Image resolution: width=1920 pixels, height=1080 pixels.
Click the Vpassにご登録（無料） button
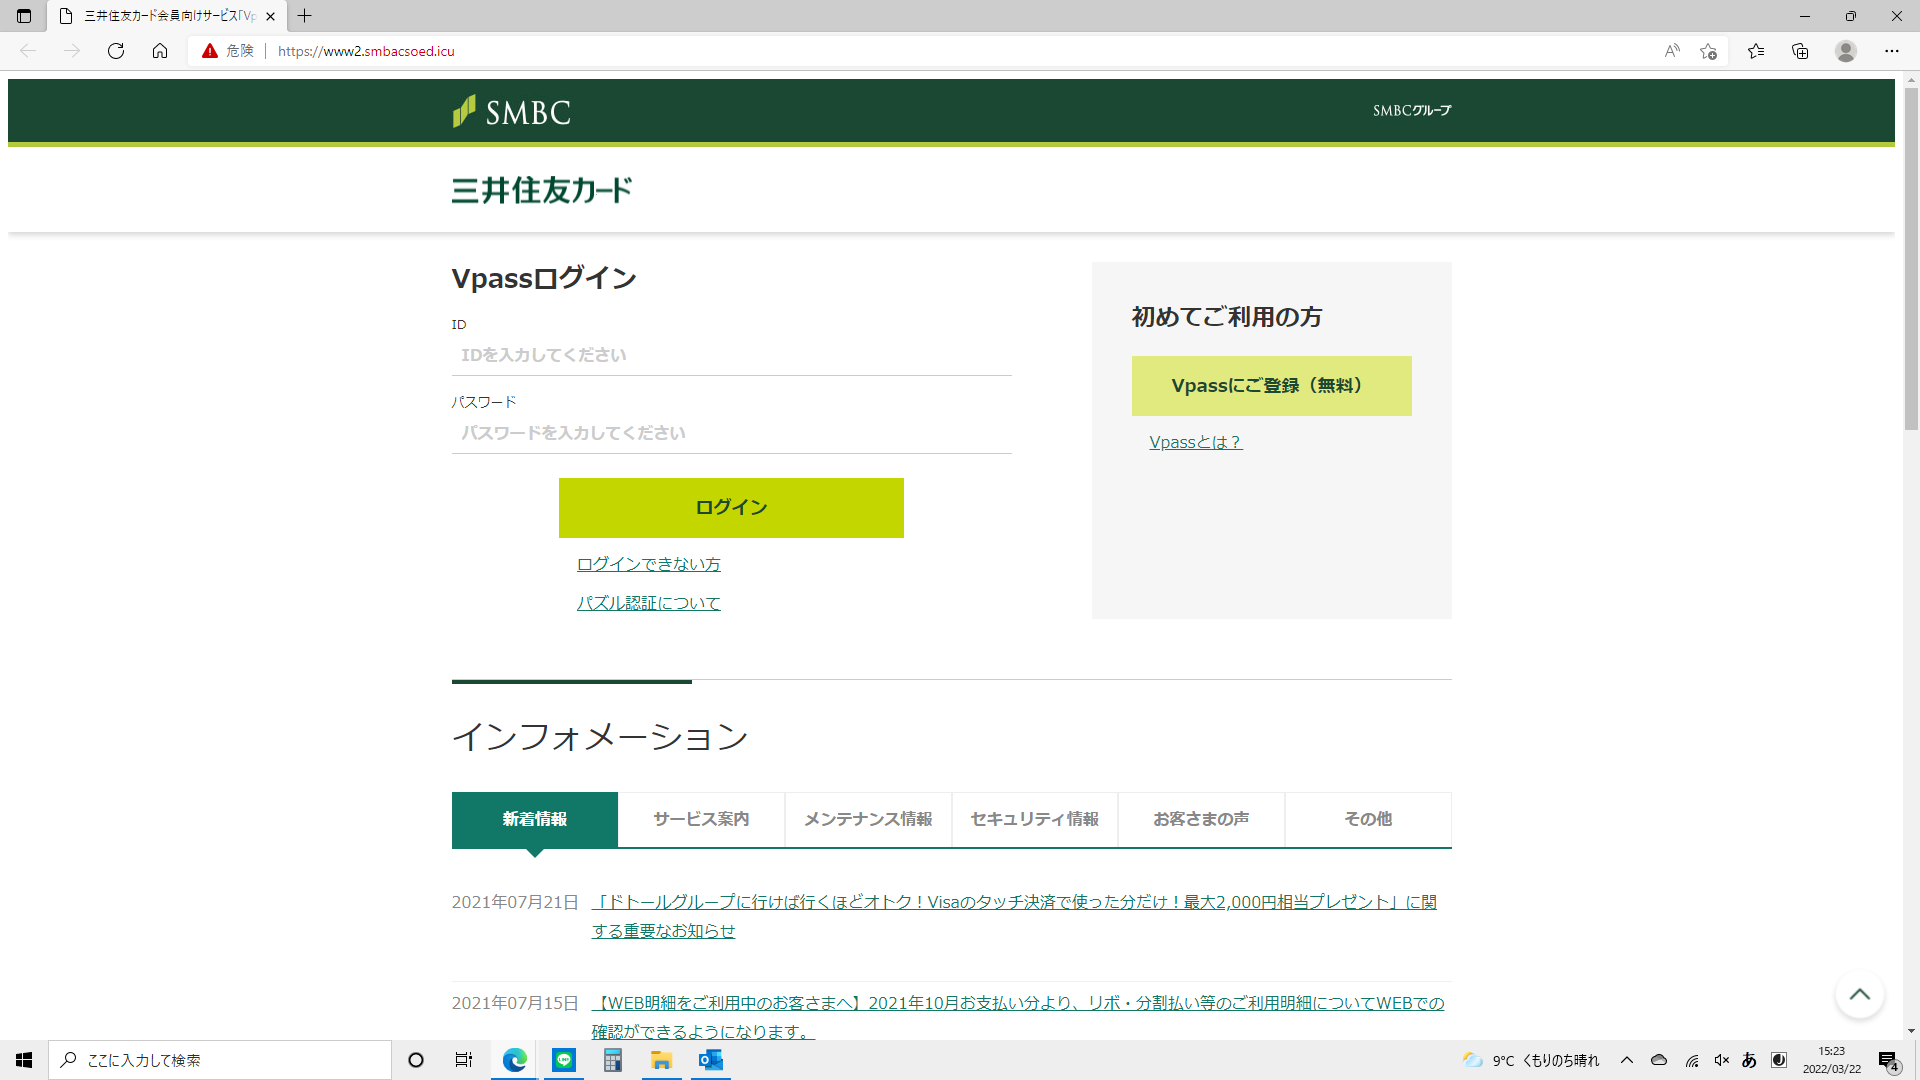coord(1271,386)
